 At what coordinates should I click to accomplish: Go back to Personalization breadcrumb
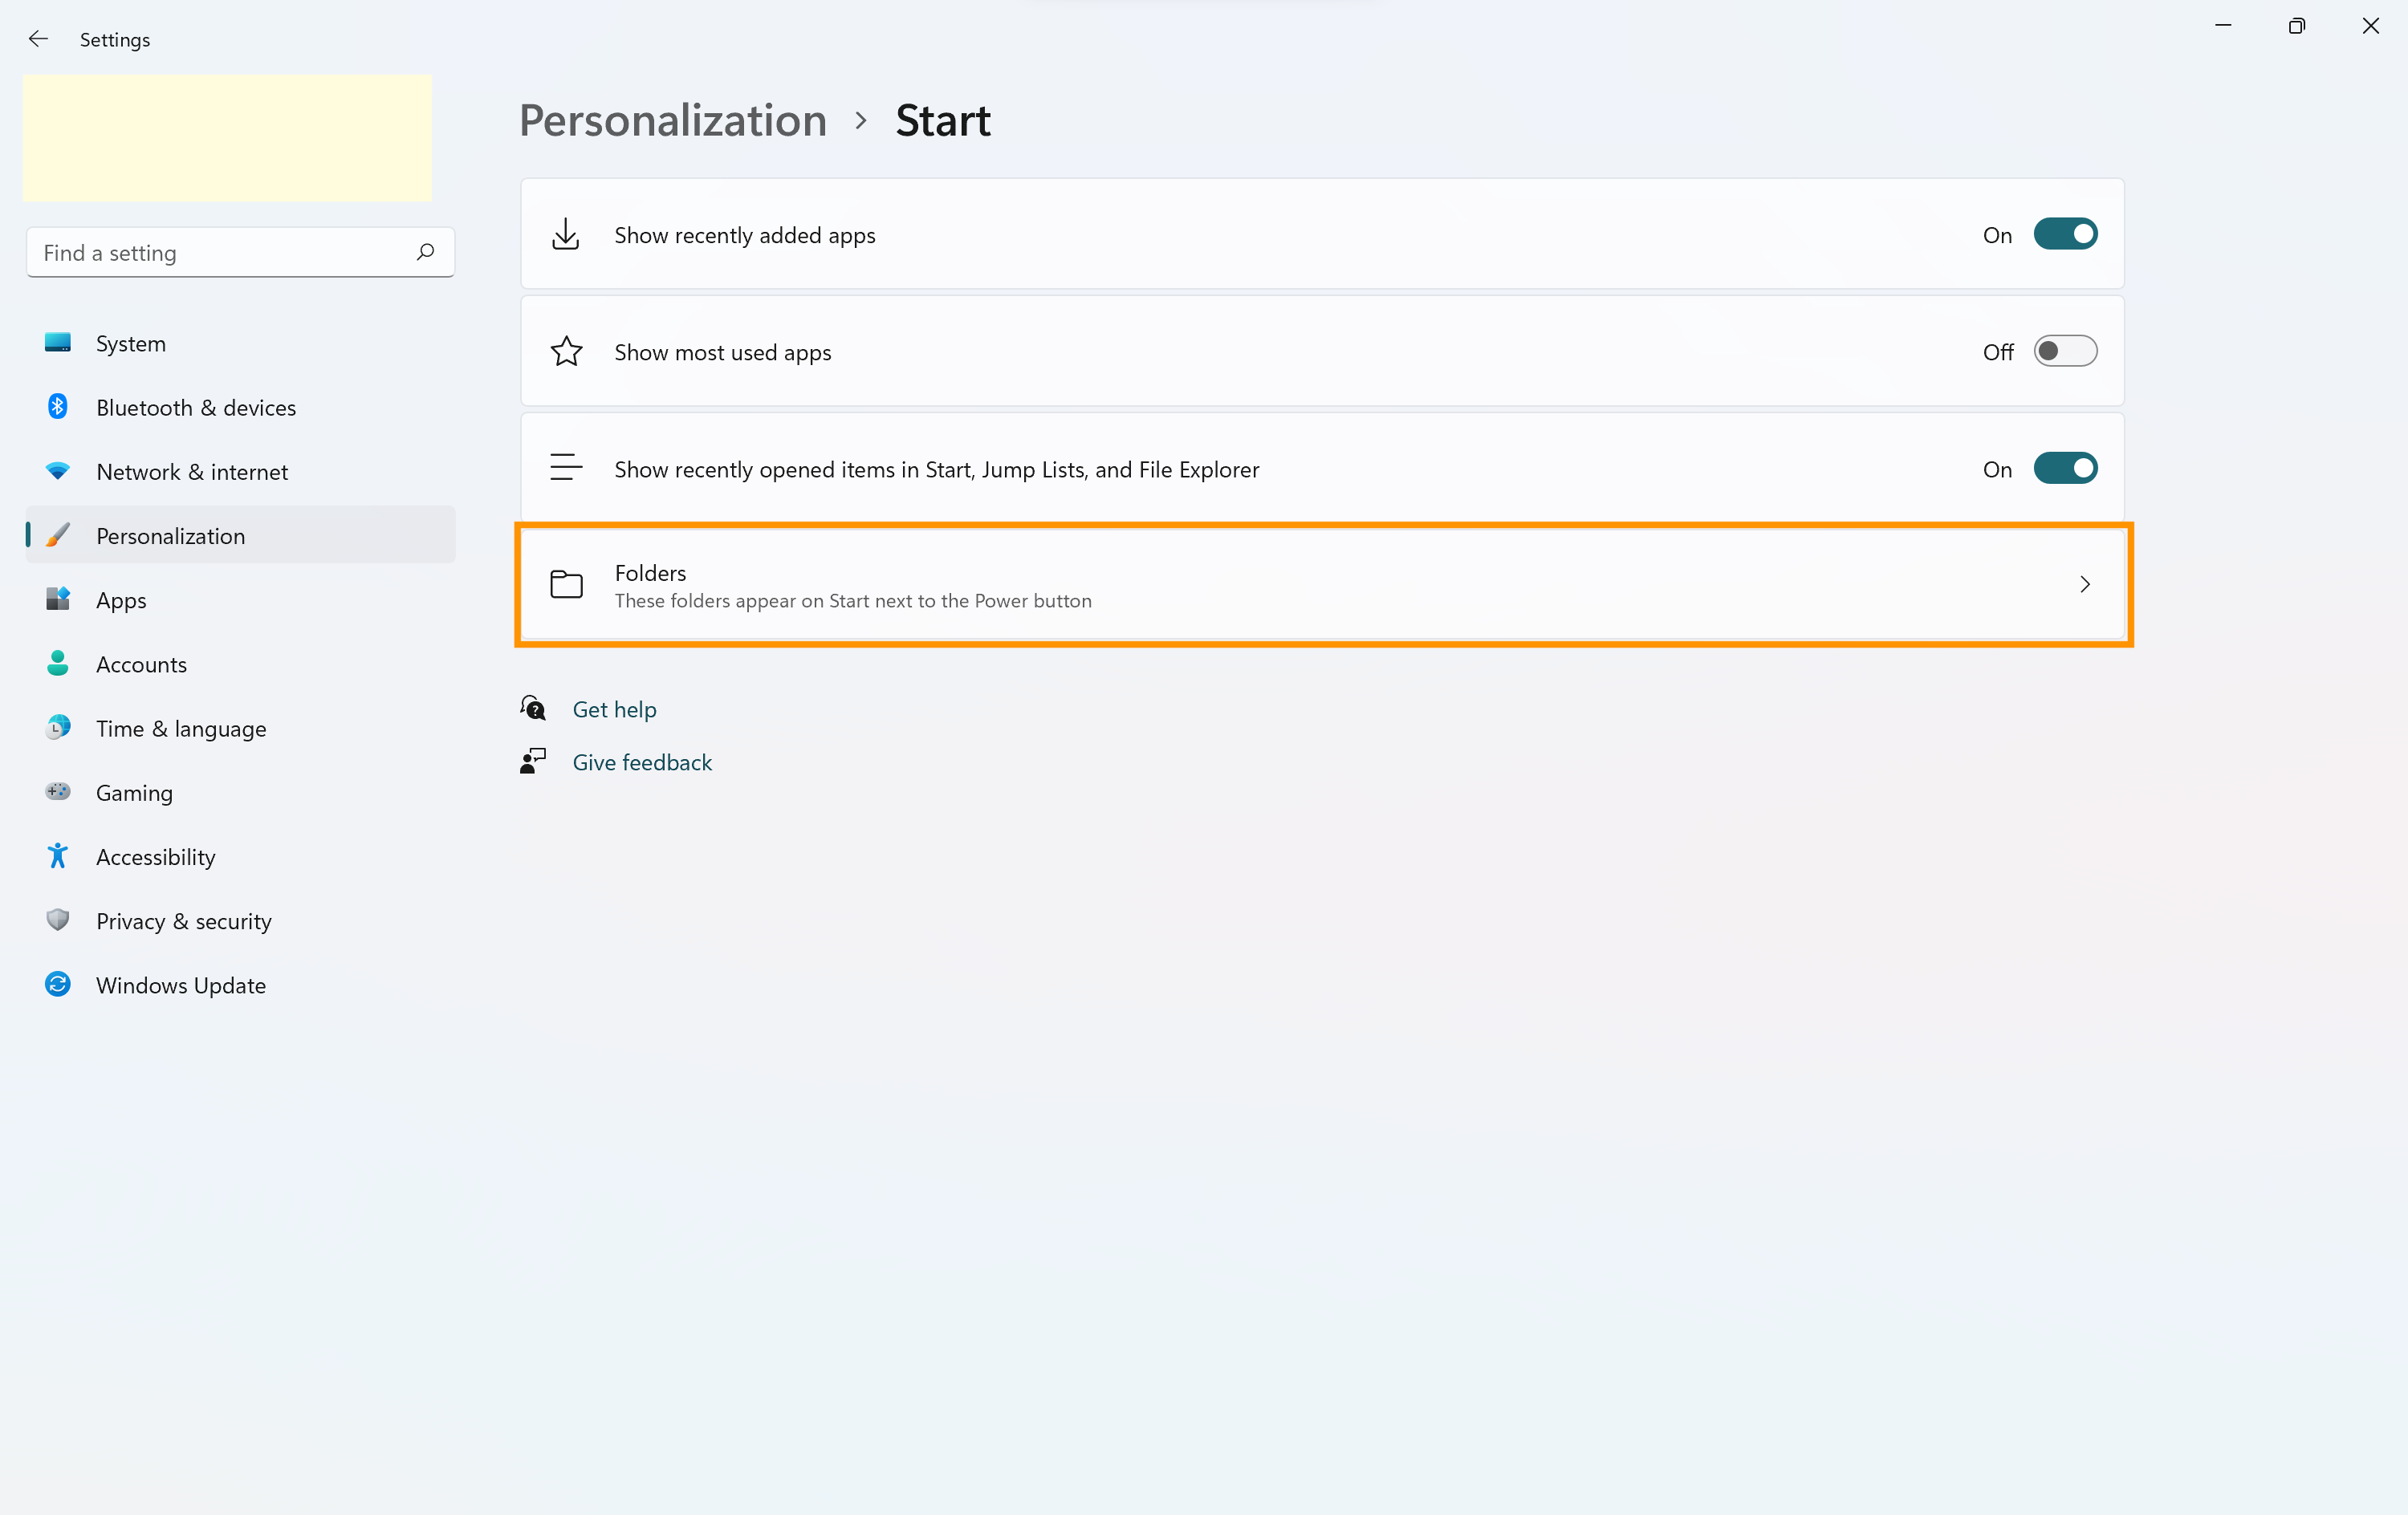point(673,121)
